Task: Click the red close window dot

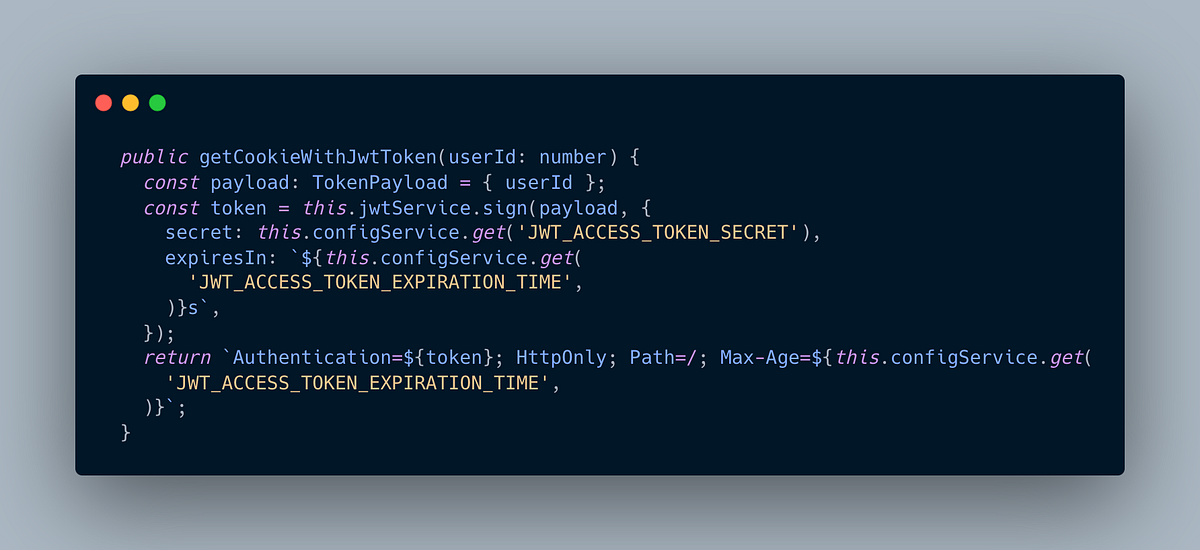Action: (x=103, y=102)
